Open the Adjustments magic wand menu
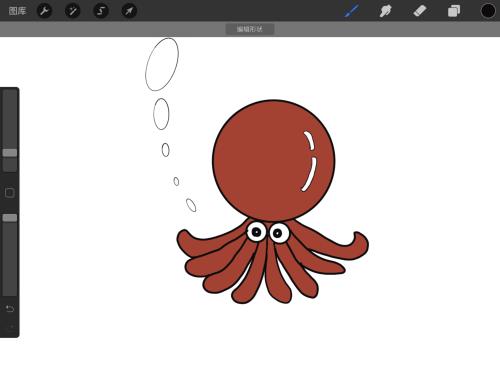This screenshot has height=365, width=500. 72,11
